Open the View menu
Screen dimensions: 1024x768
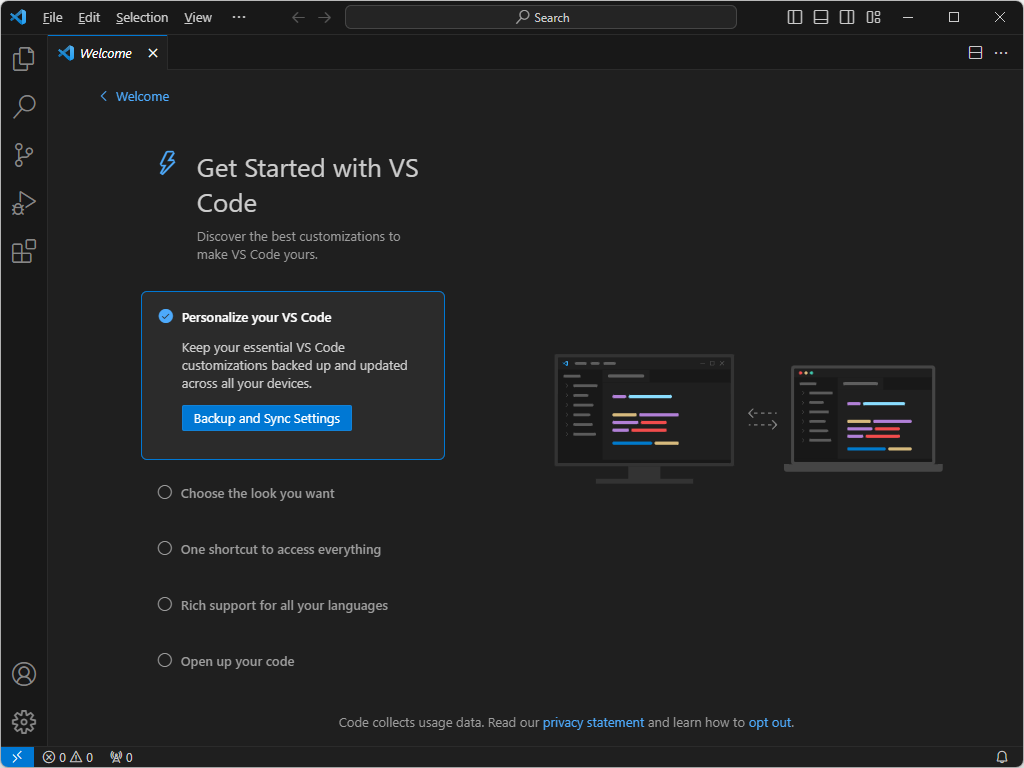(198, 18)
